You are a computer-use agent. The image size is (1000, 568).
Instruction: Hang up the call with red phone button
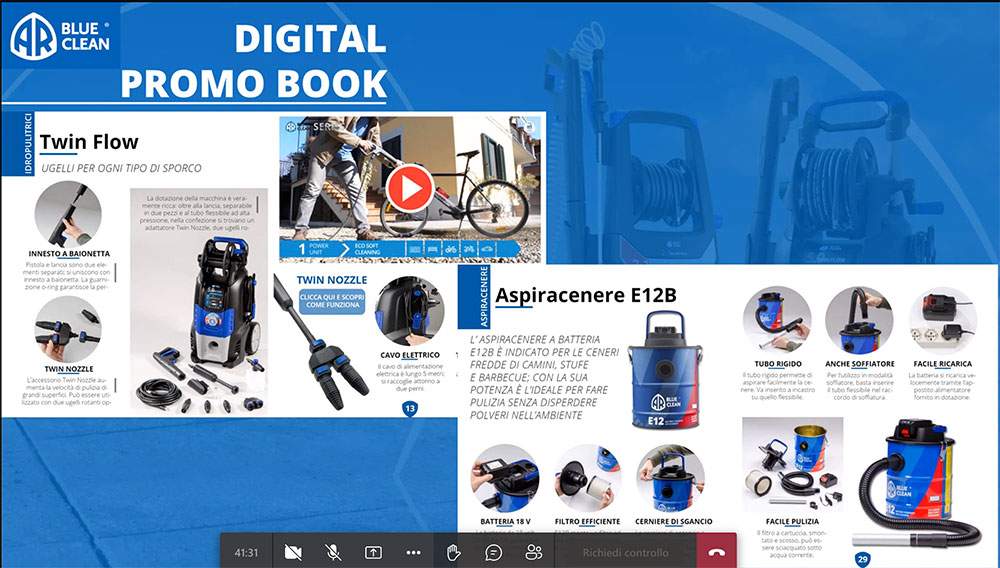click(717, 552)
